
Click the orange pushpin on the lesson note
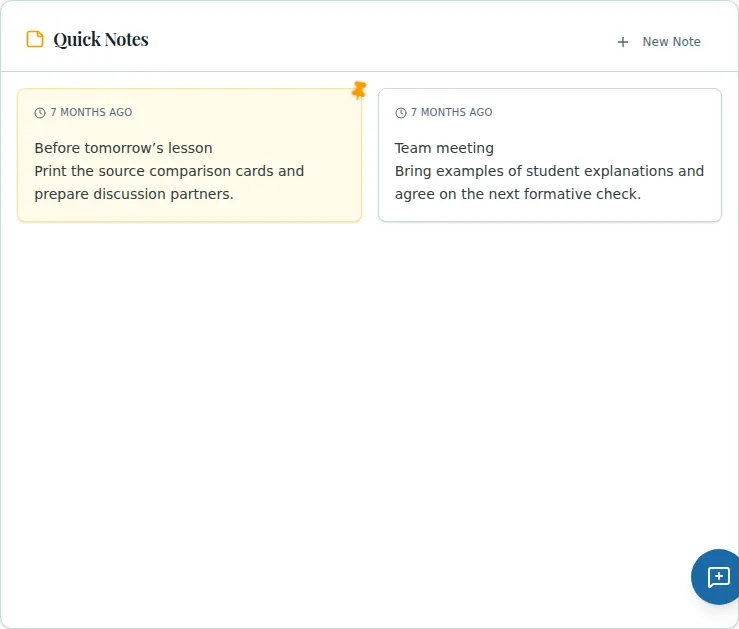(359, 90)
